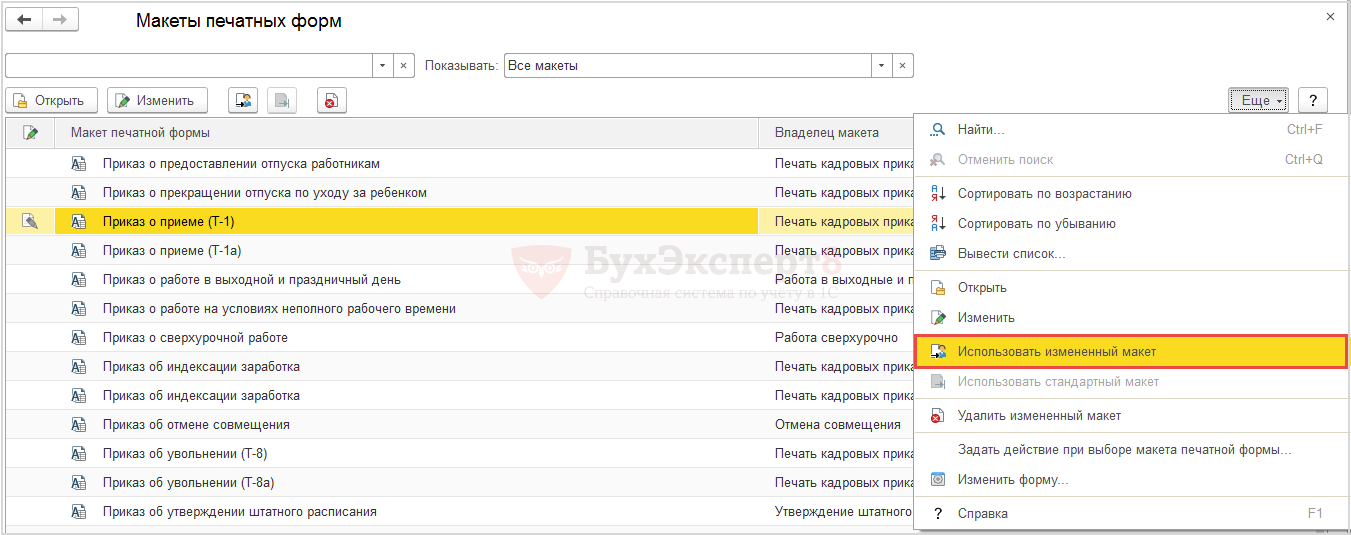Select Сортировать по возрастанию in menu

pyautogui.click(x=1044, y=194)
